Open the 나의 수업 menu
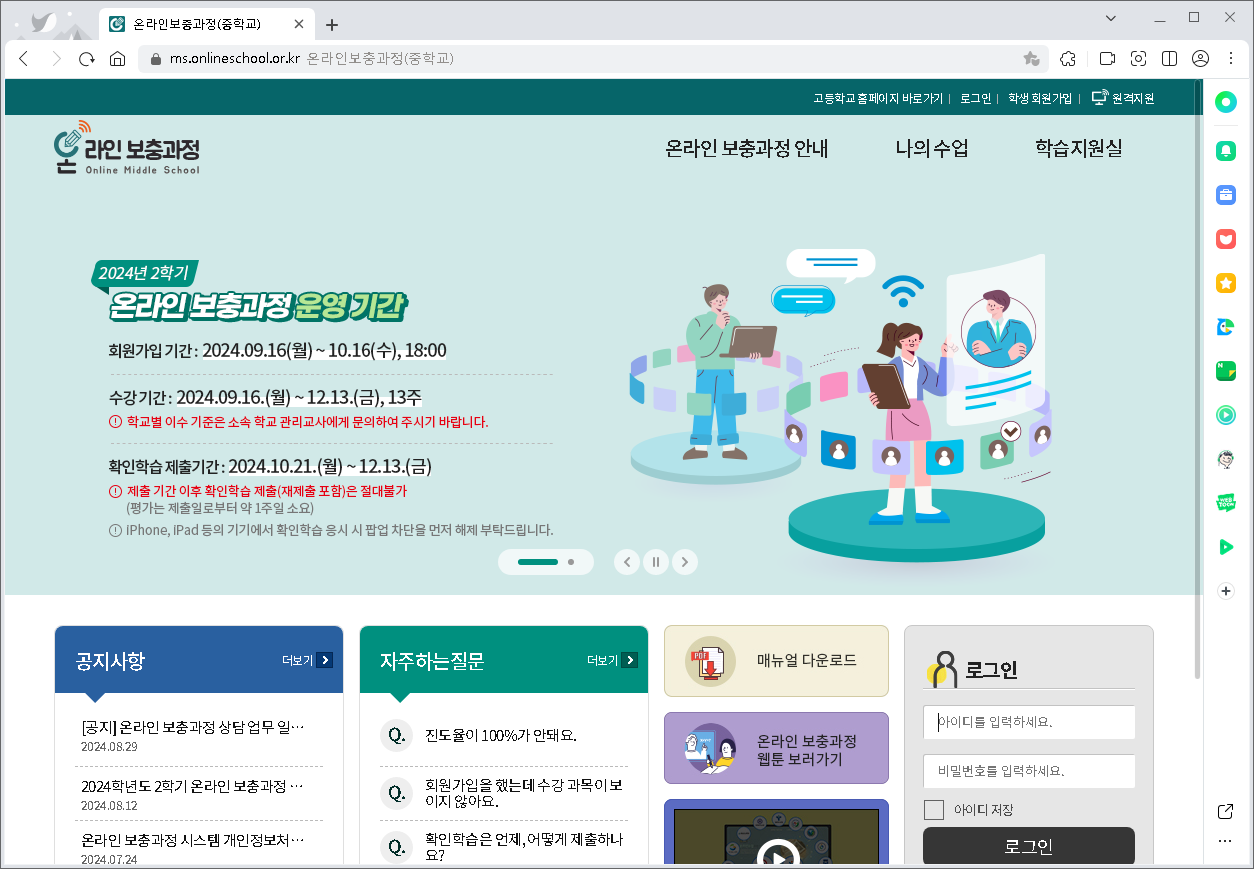1254x869 pixels. tap(930, 149)
